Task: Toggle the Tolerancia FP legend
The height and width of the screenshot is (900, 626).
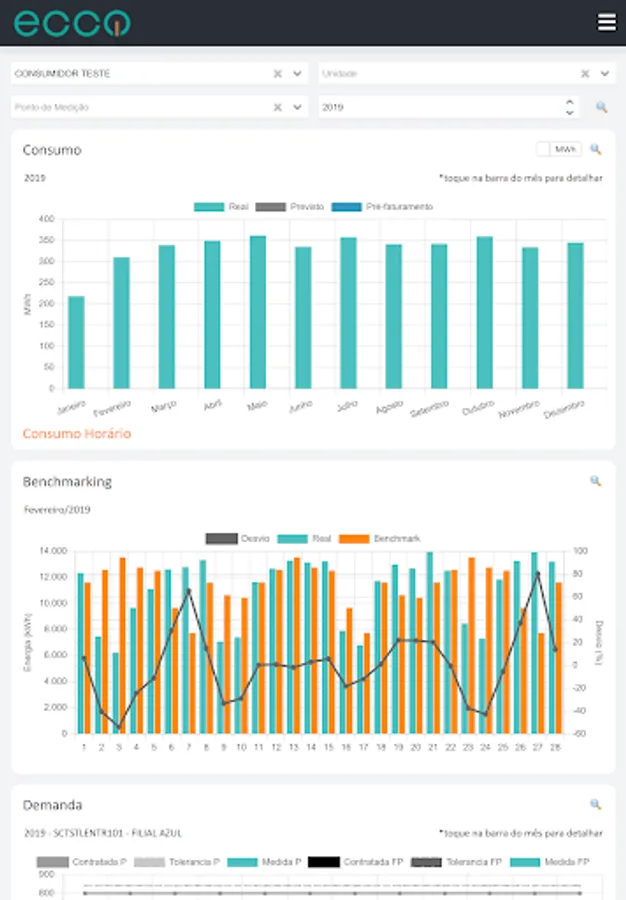Action: coord(456,862)
